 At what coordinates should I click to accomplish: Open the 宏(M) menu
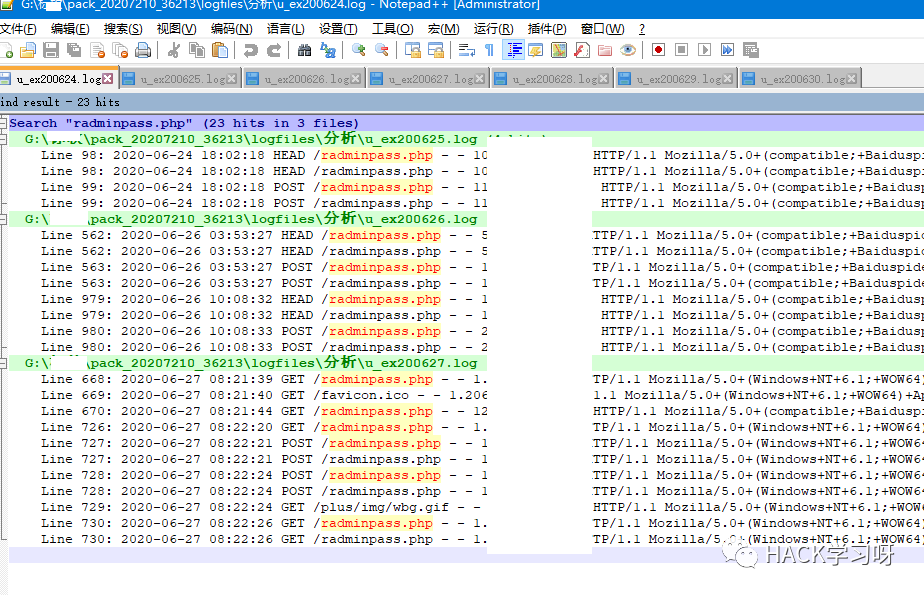click(444, 29)
